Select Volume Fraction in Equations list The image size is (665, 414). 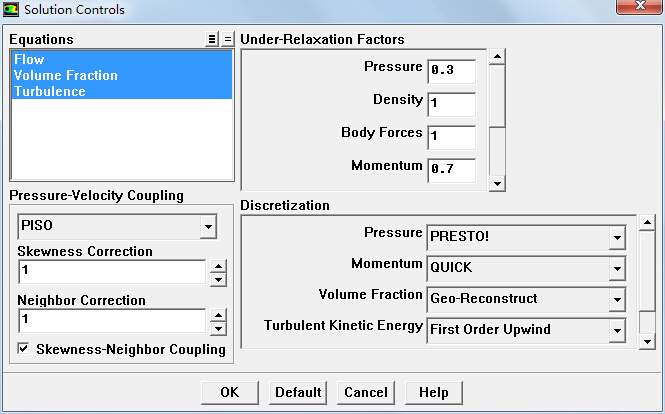pyautogui.click(x=65, y=75)
